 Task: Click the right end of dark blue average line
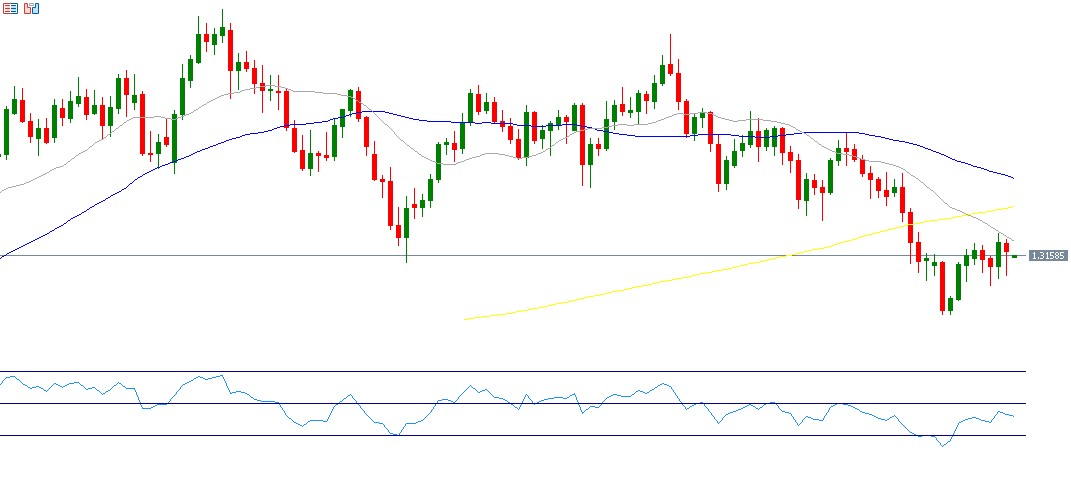coord(1013,177)
